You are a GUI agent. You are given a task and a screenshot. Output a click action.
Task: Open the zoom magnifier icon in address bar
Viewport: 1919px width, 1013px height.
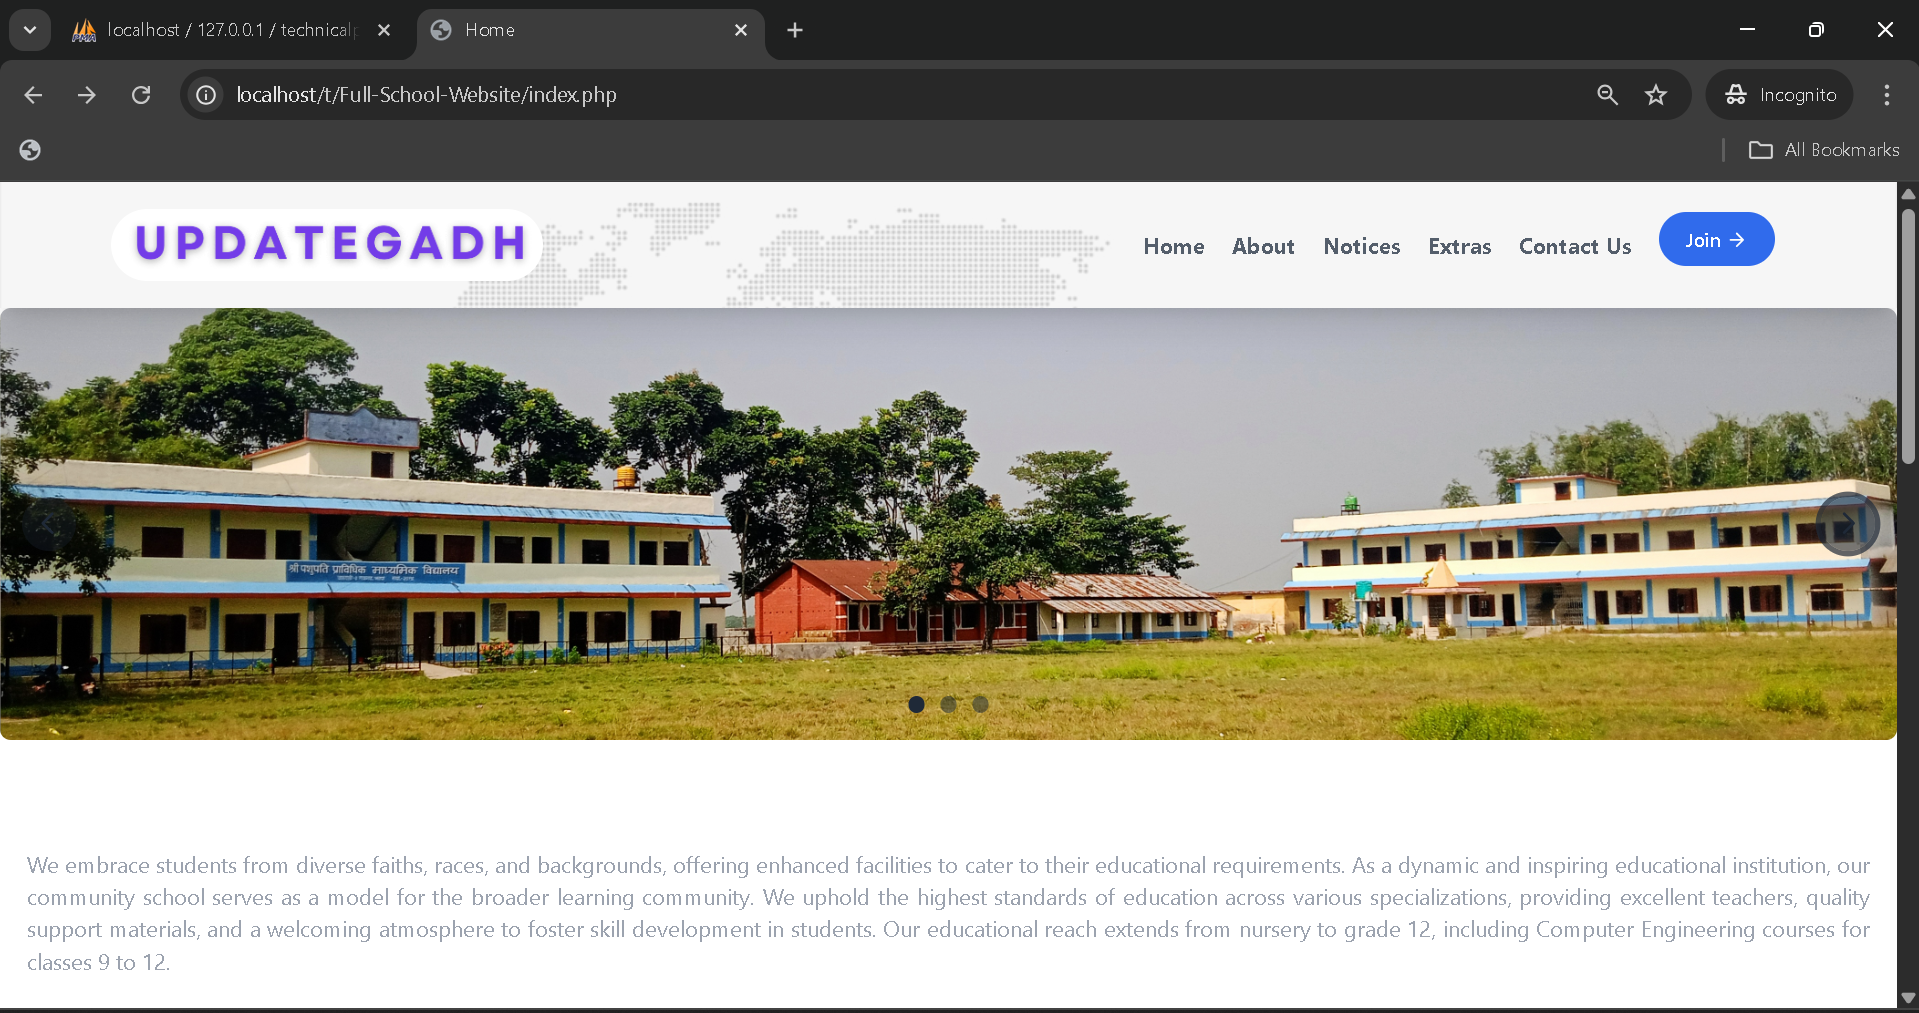(1607, 95)
